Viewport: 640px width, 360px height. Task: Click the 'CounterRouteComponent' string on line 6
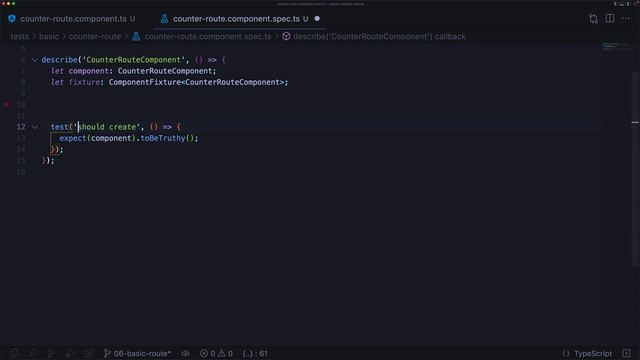pyautogui.click(x=133, y=60)
